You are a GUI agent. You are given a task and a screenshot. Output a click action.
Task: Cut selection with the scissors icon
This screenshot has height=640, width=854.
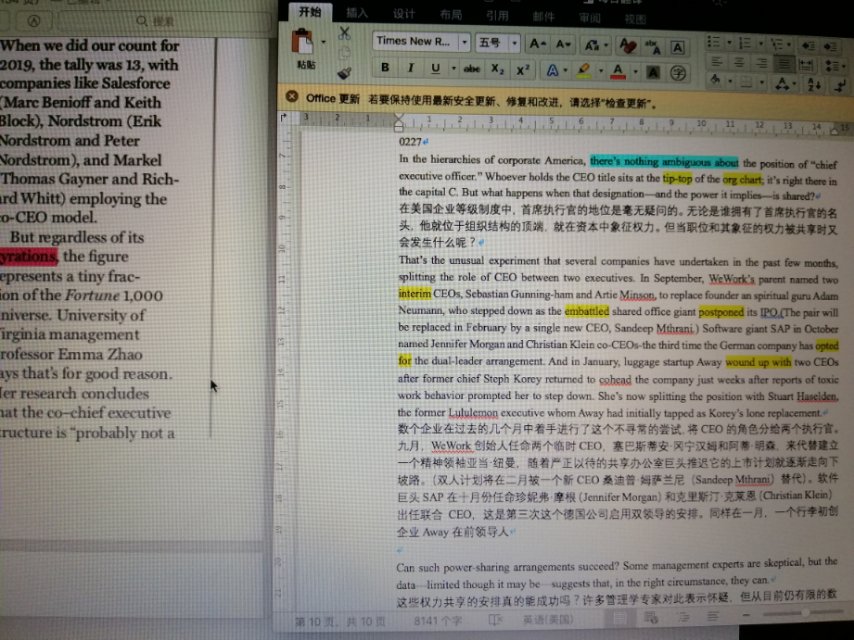(x=344, y=33)
